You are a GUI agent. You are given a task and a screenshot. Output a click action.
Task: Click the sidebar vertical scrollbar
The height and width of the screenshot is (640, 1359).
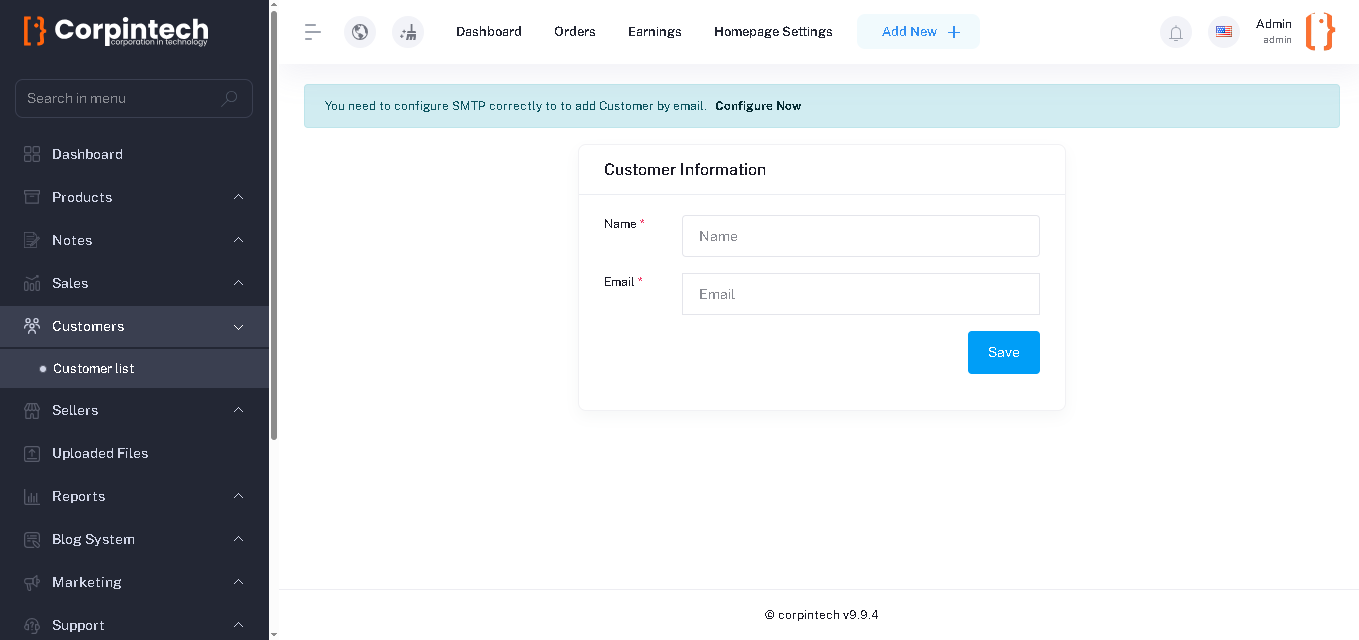click(x=274, y=220)
